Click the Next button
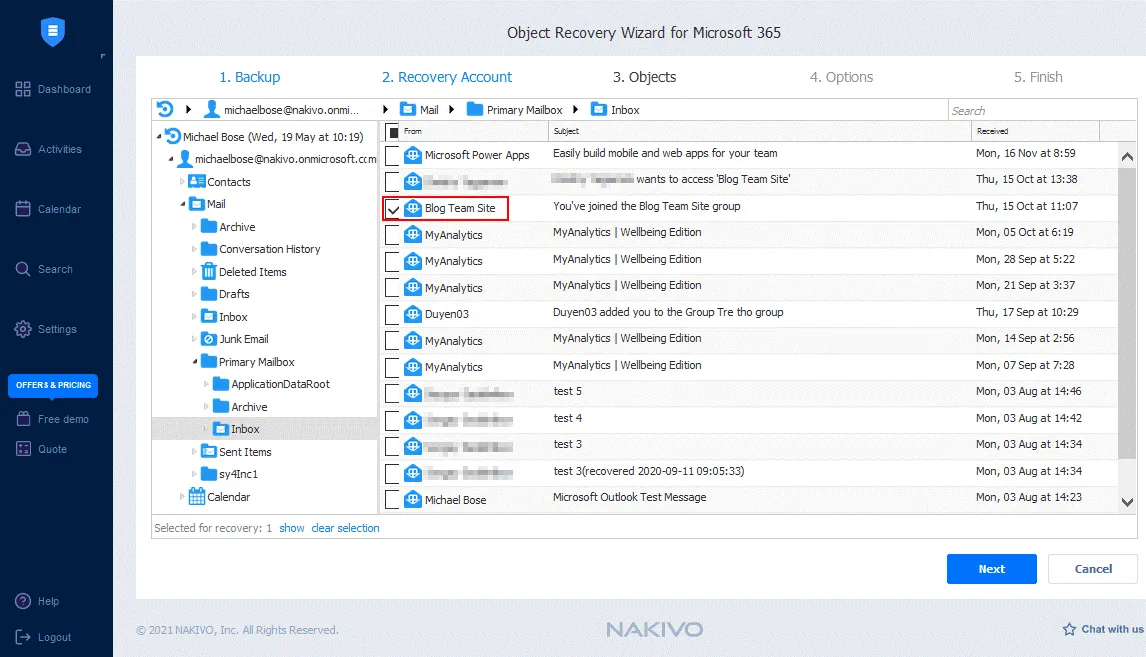This screenshot has height=657, width=1146. click(x=991, y=569)
